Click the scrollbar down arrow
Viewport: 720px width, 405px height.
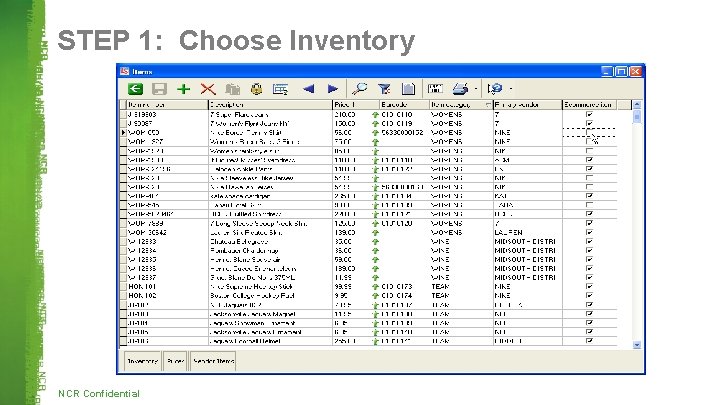tap(637, 345)
